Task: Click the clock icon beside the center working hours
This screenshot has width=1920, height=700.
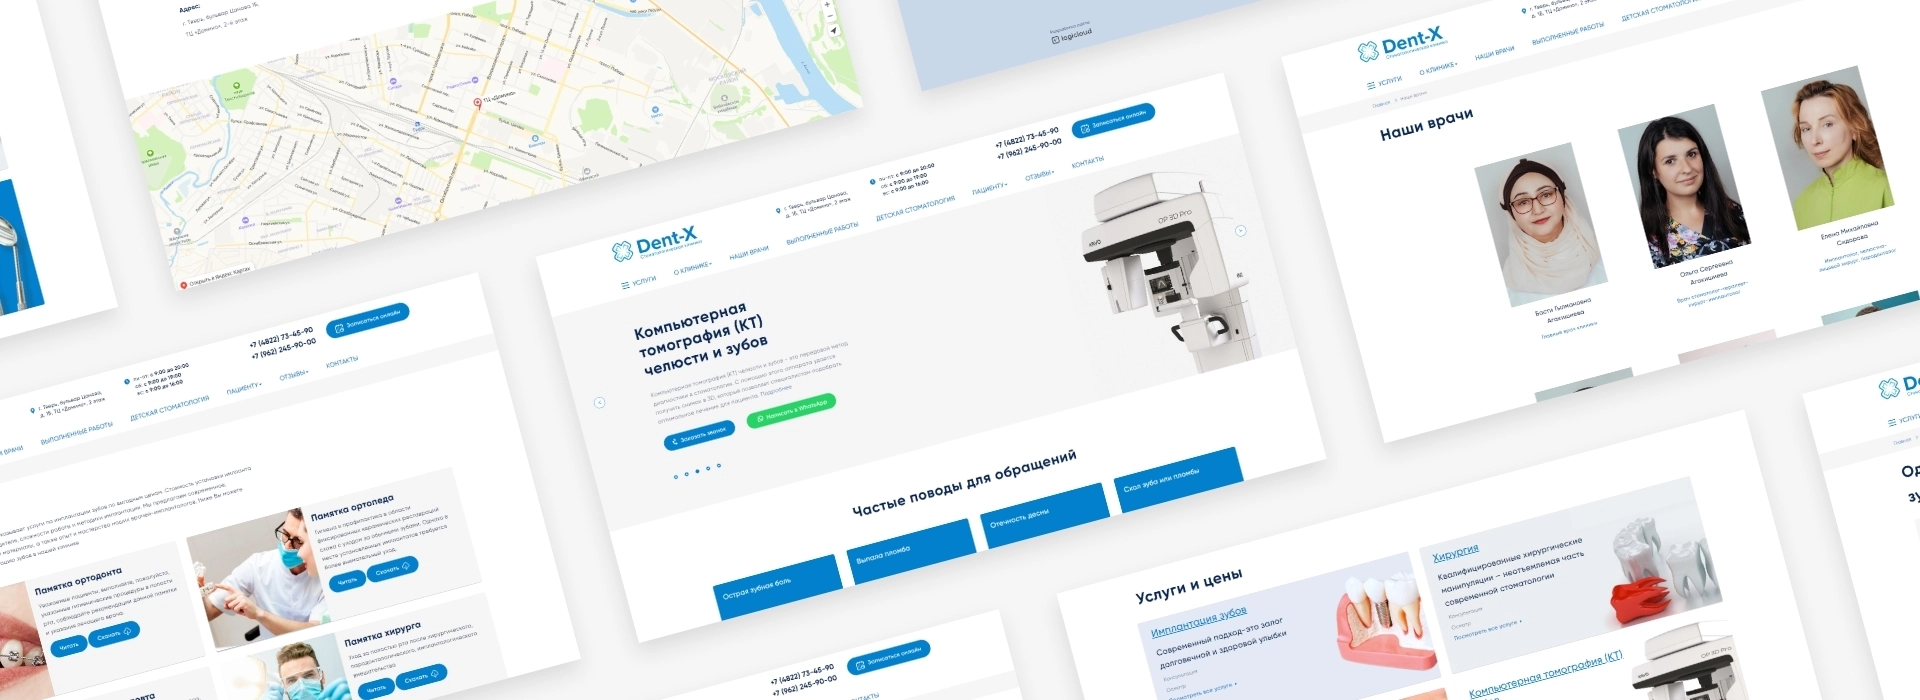Action: point(873,182)
